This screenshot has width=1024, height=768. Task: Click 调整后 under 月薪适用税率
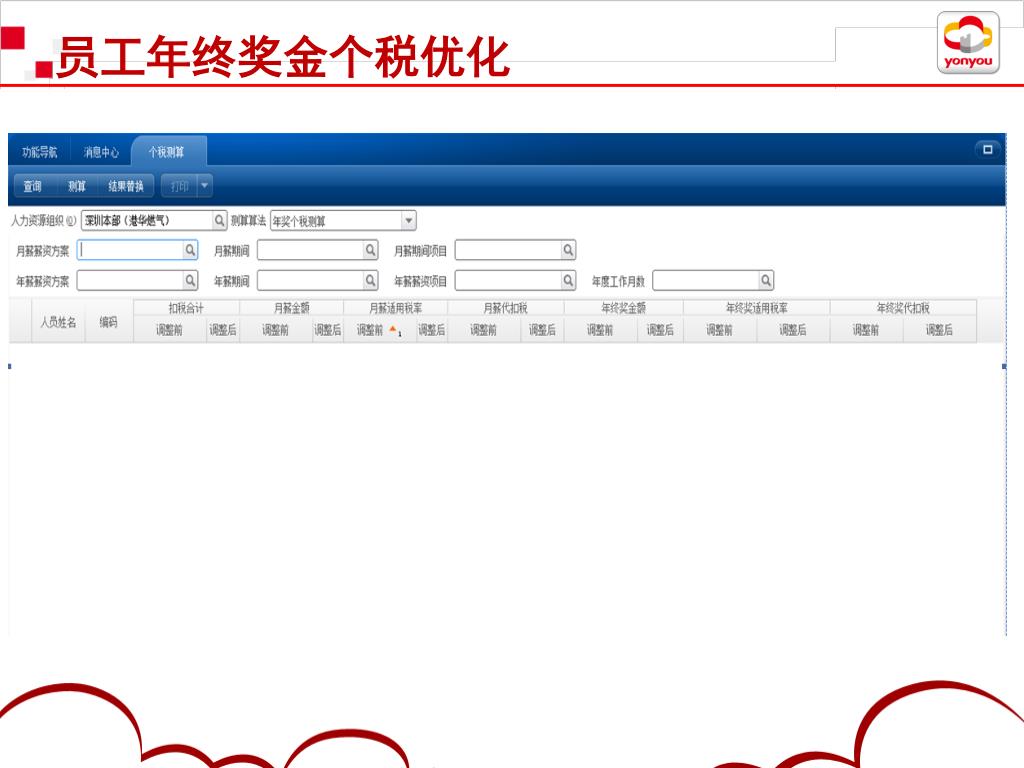(x=432, y=330)
